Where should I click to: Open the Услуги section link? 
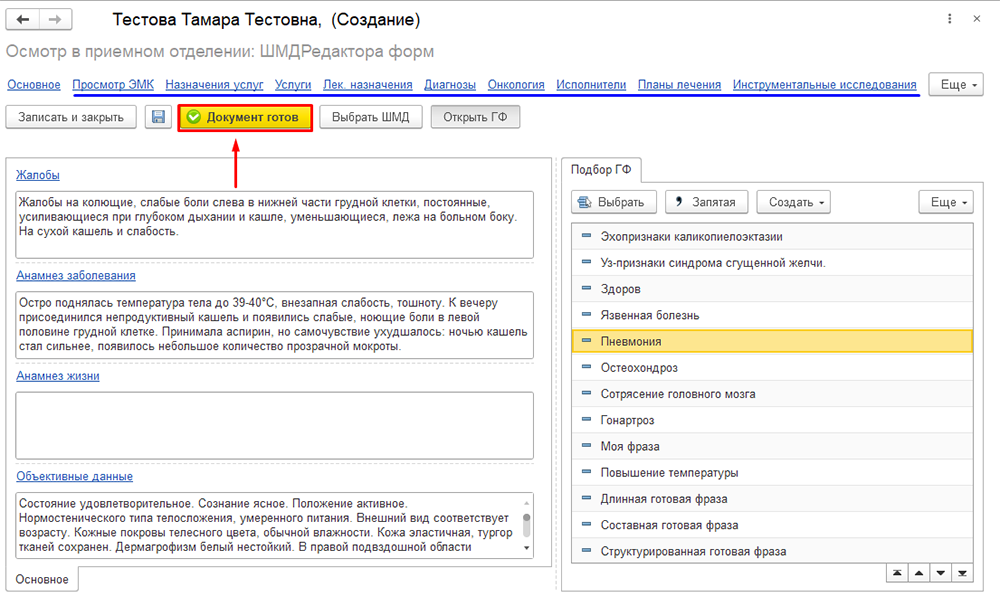click(293, 85)
